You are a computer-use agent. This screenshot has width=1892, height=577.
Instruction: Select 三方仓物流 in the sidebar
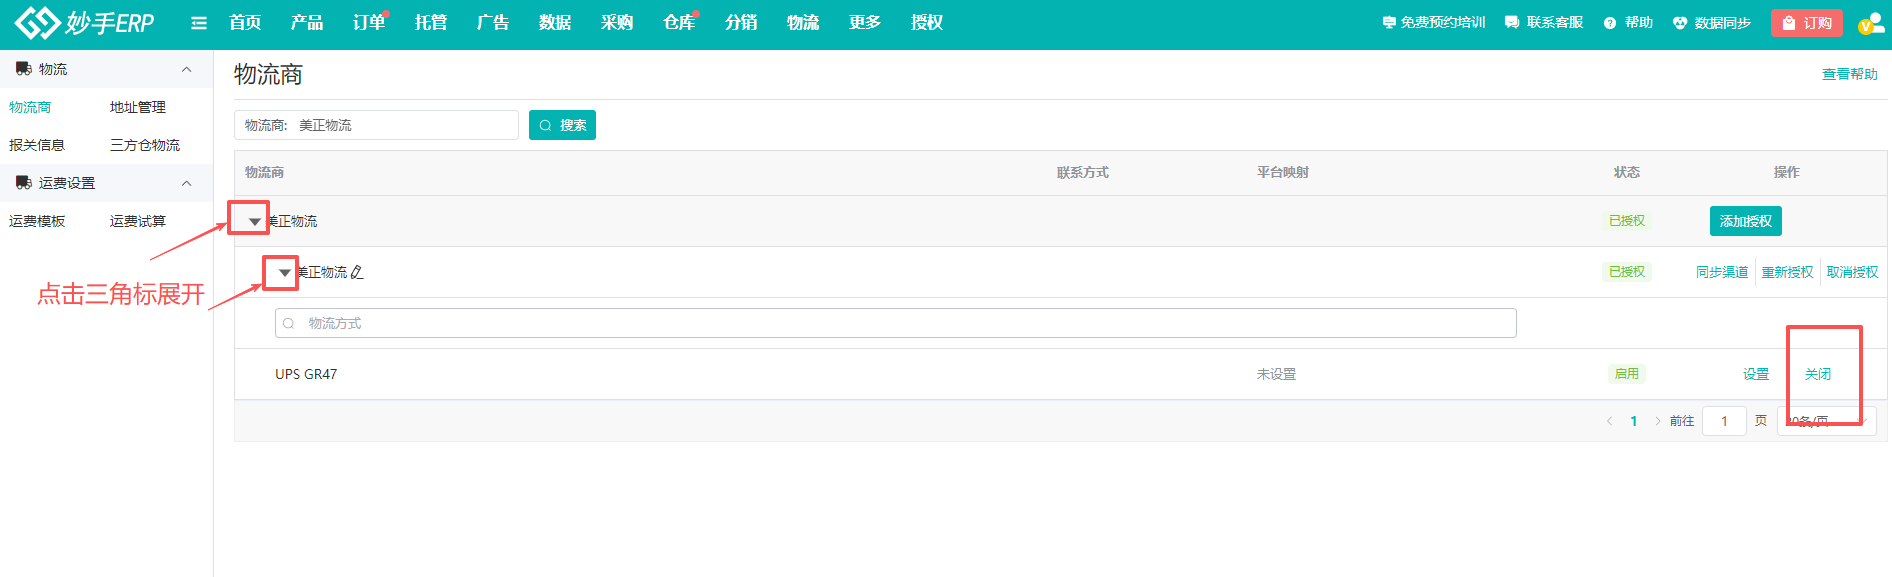tap(145, 145)
